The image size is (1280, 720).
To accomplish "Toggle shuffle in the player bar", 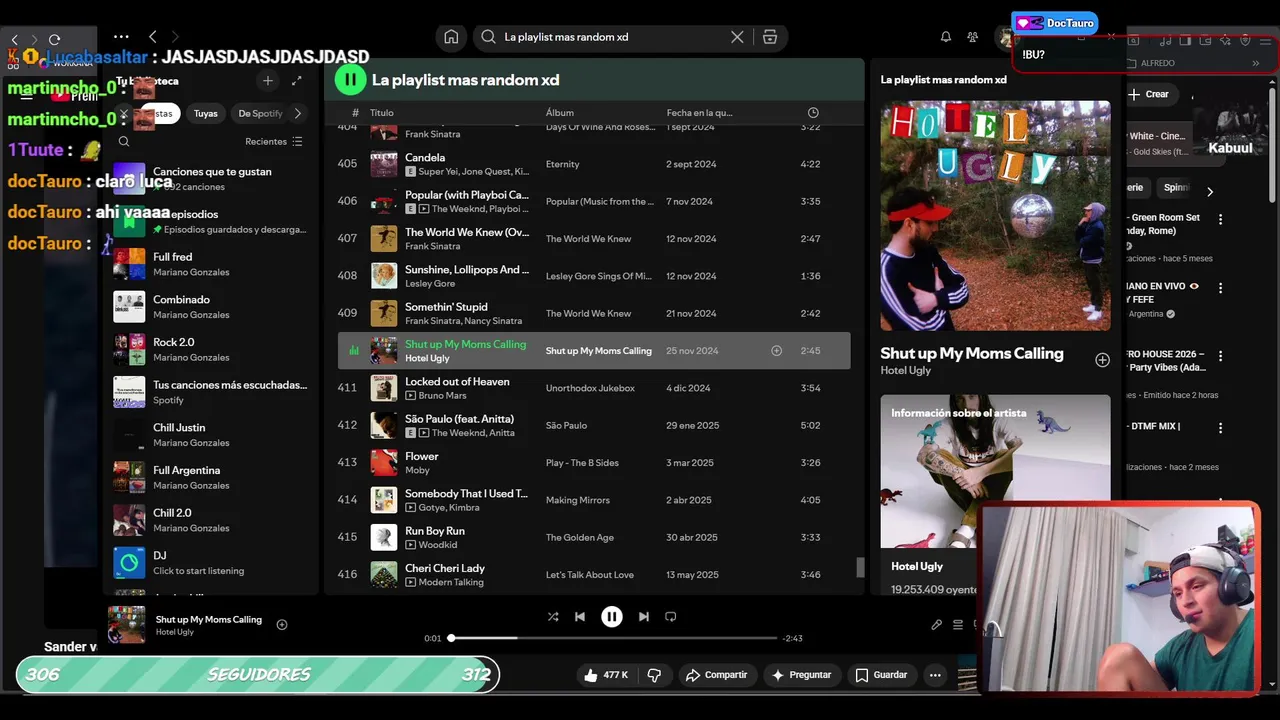I will tap(553, 617).
